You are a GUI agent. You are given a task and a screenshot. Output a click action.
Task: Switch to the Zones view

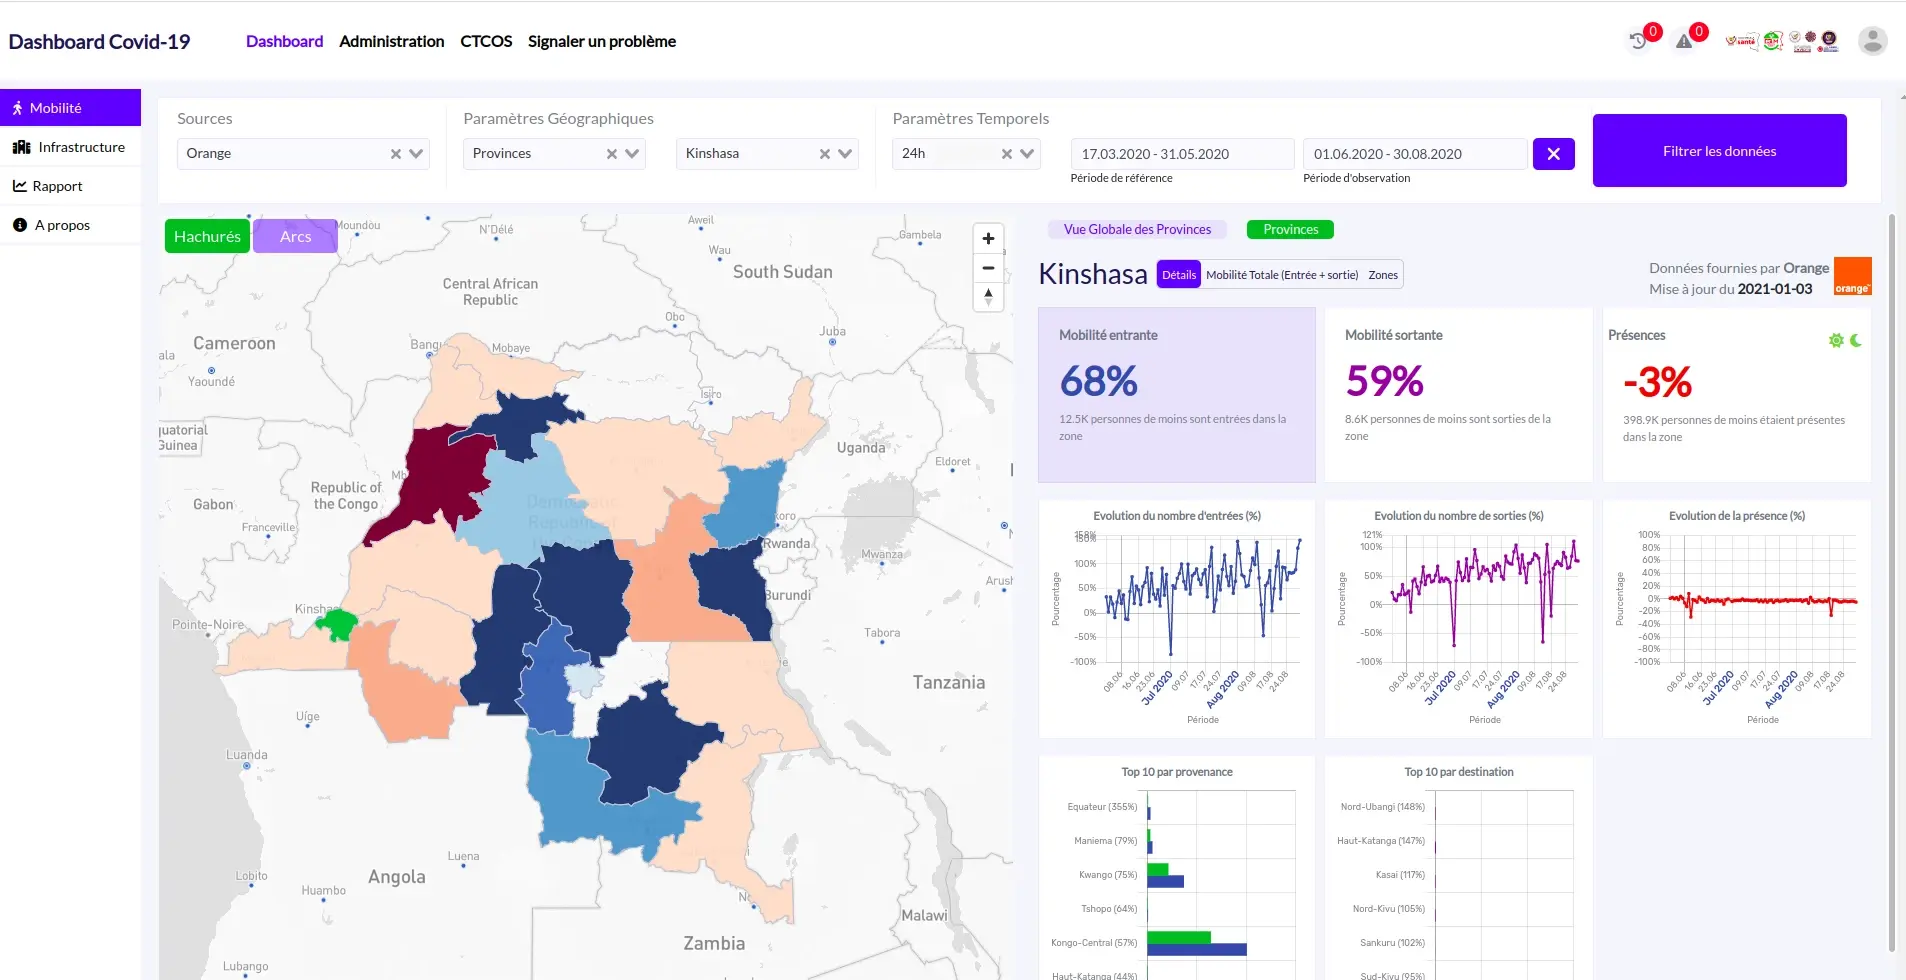tap(1383, 275)
